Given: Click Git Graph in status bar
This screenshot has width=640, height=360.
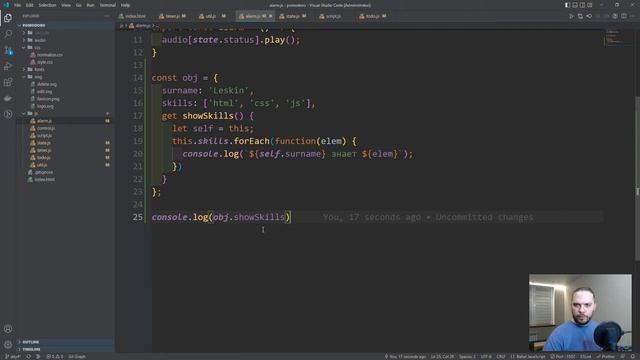Looking at the screenshot, I should point(77,357).
